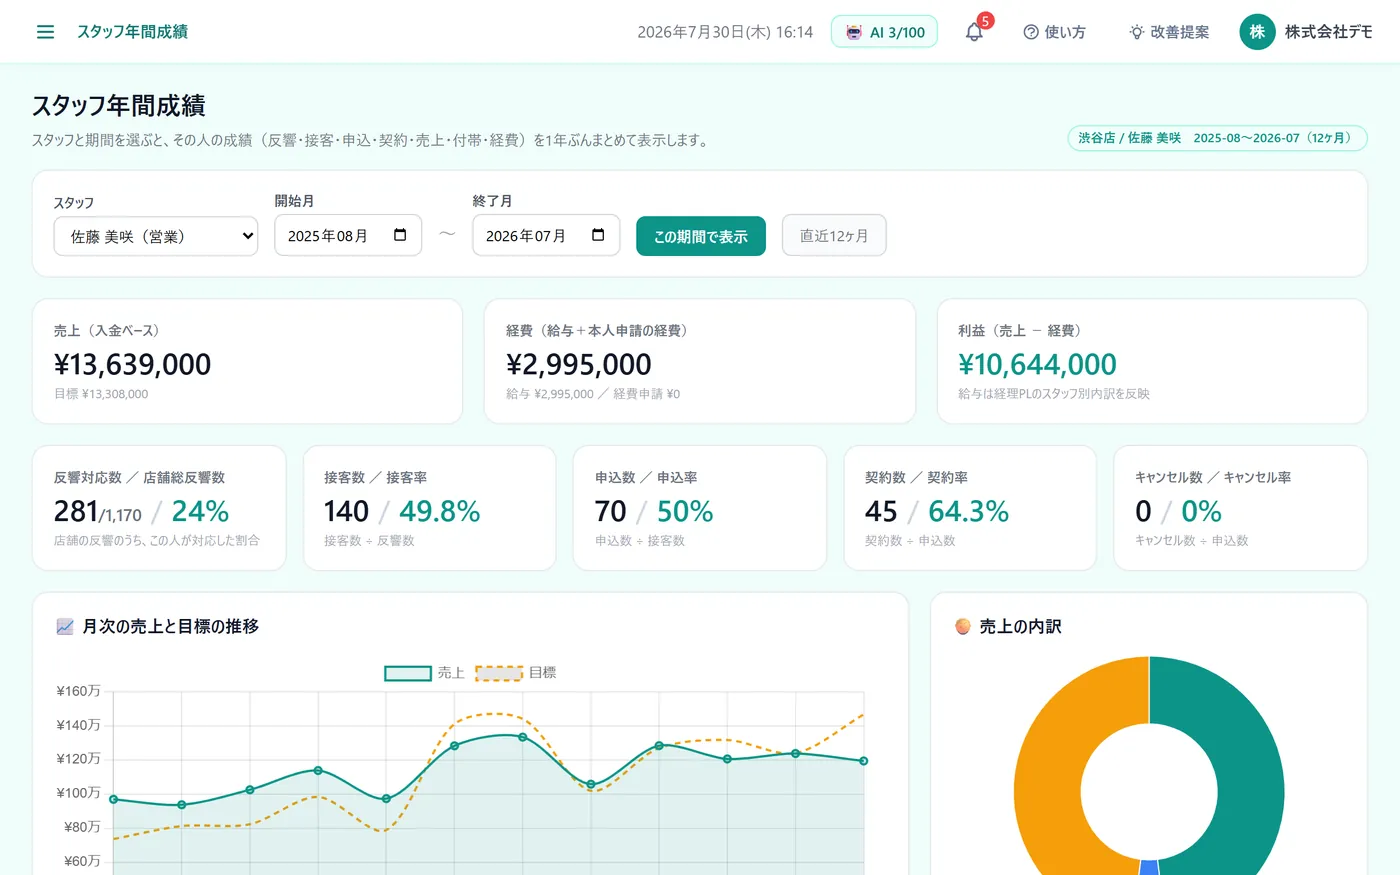The width and height of the screenshot is (1400, 875).
Task: Toggle the 売上 legend series
Action: coord(425,673)
